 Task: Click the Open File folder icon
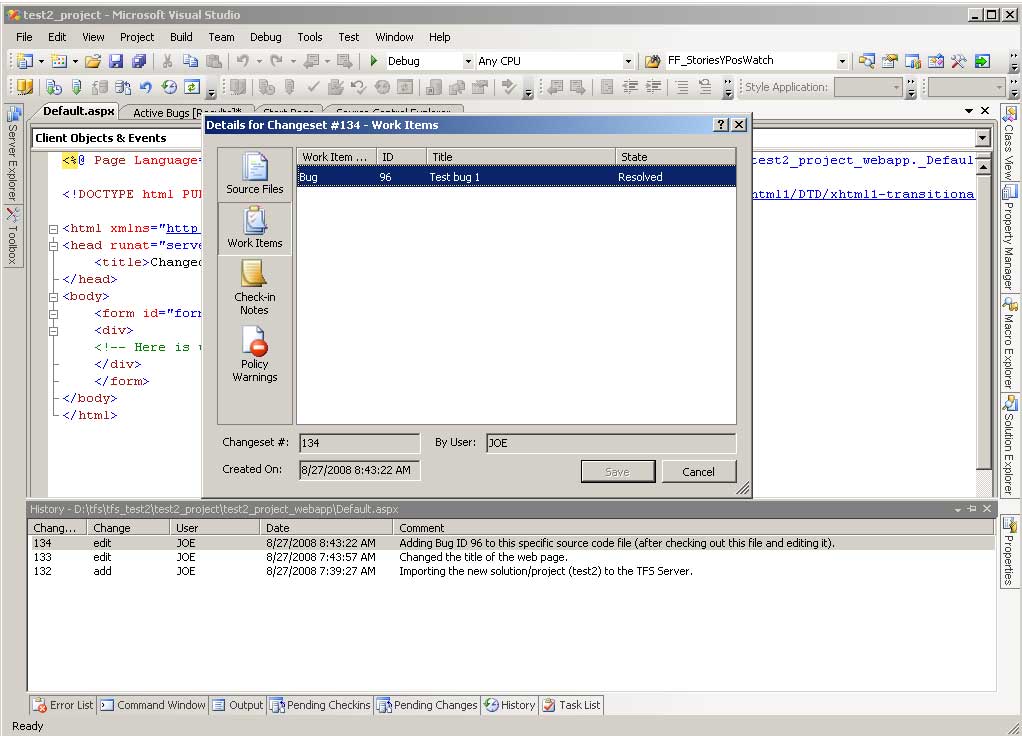pyautogui.click(x=93, y=61)
